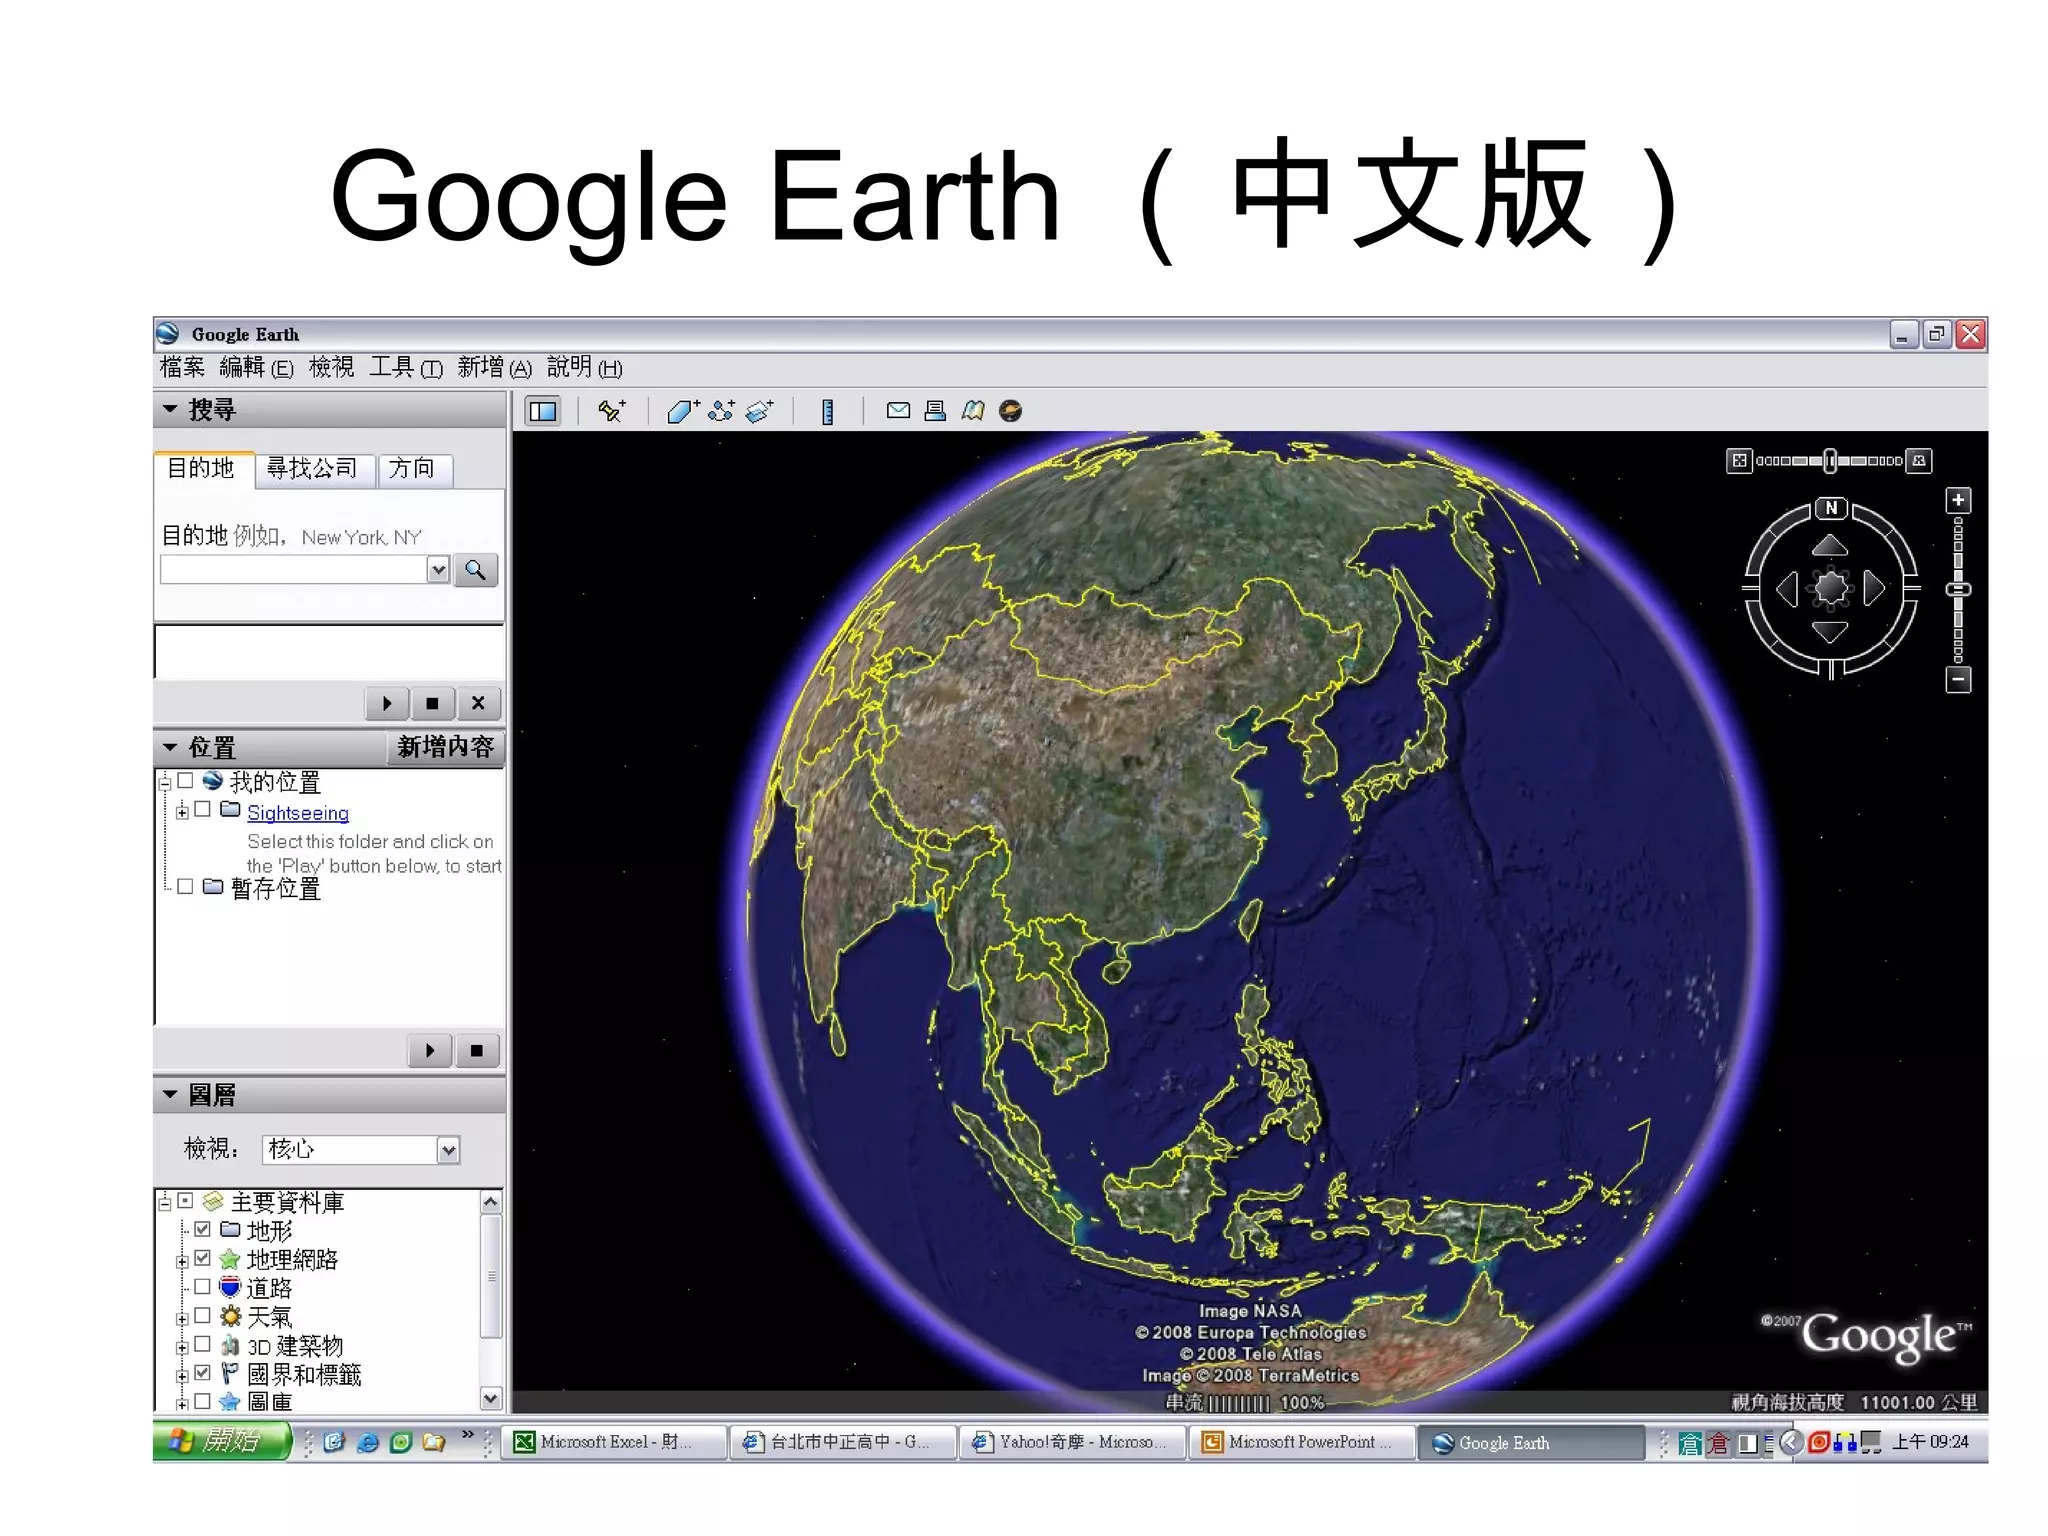Viewport: 2048px width, 1536px height.
Task: Add an image overlay from the toolbar
Action: click(759, 411)
